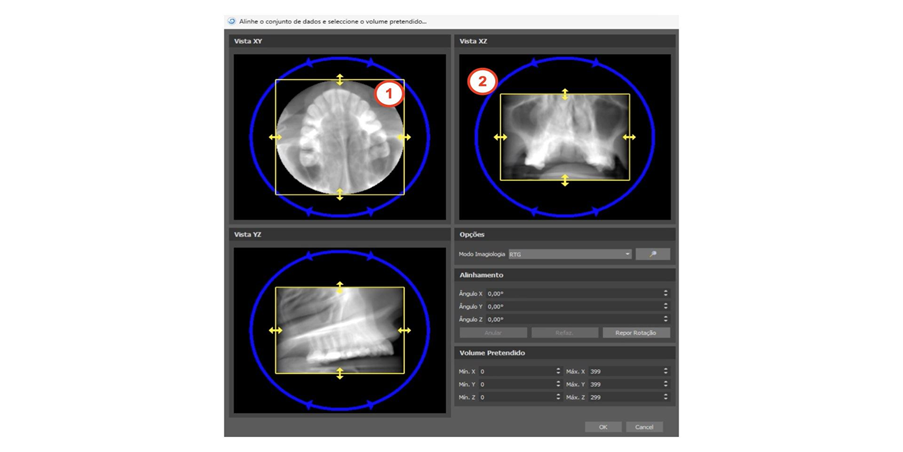Click the right resize arrow in Vista YZ
The height and width of the screenshot is (452, 903).
coord(404,330)
